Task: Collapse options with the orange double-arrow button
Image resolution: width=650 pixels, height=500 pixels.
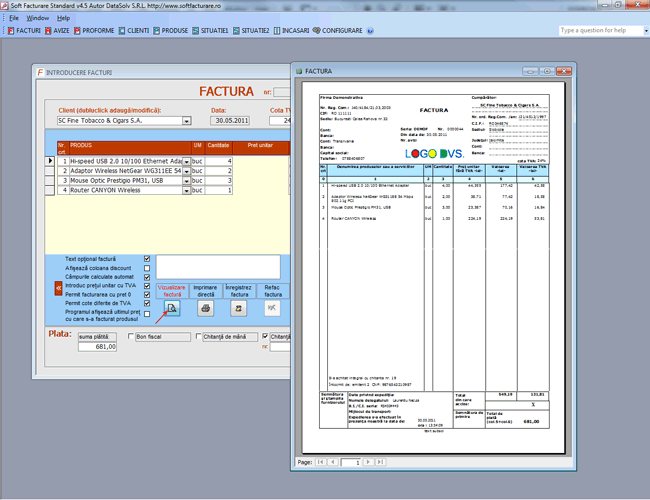Action: (58, 288)
